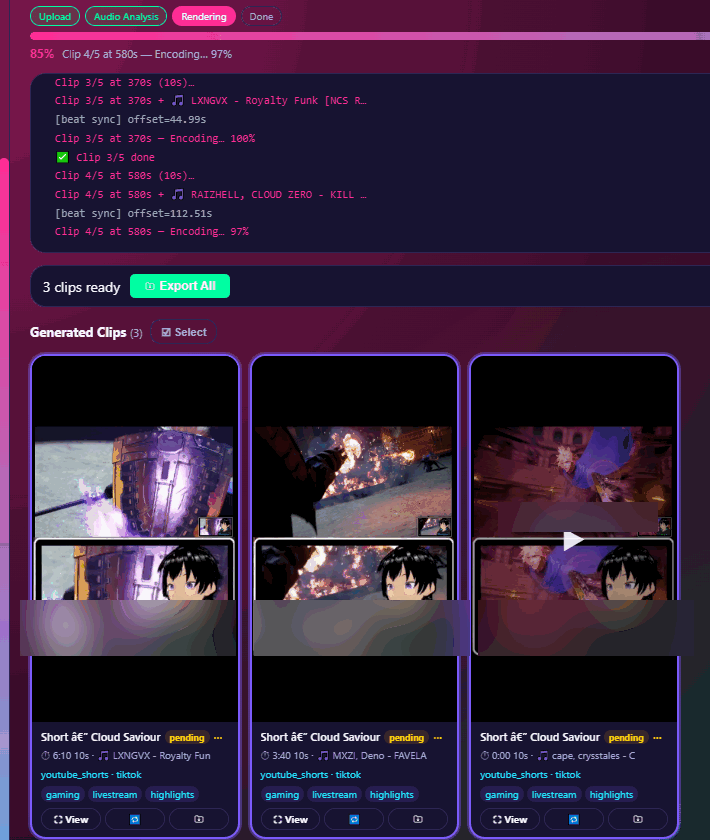This screenshot has width=710, height=840.
Task: Click the LXNGVX card title 'Short — Cloud Saviour'
Action: coord(101,738)
